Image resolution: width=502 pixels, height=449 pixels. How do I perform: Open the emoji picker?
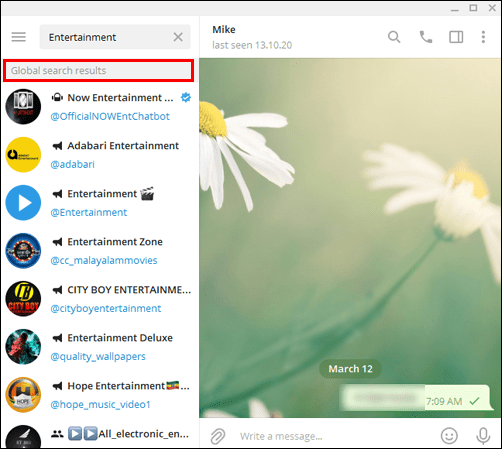[x=449, y=436]
